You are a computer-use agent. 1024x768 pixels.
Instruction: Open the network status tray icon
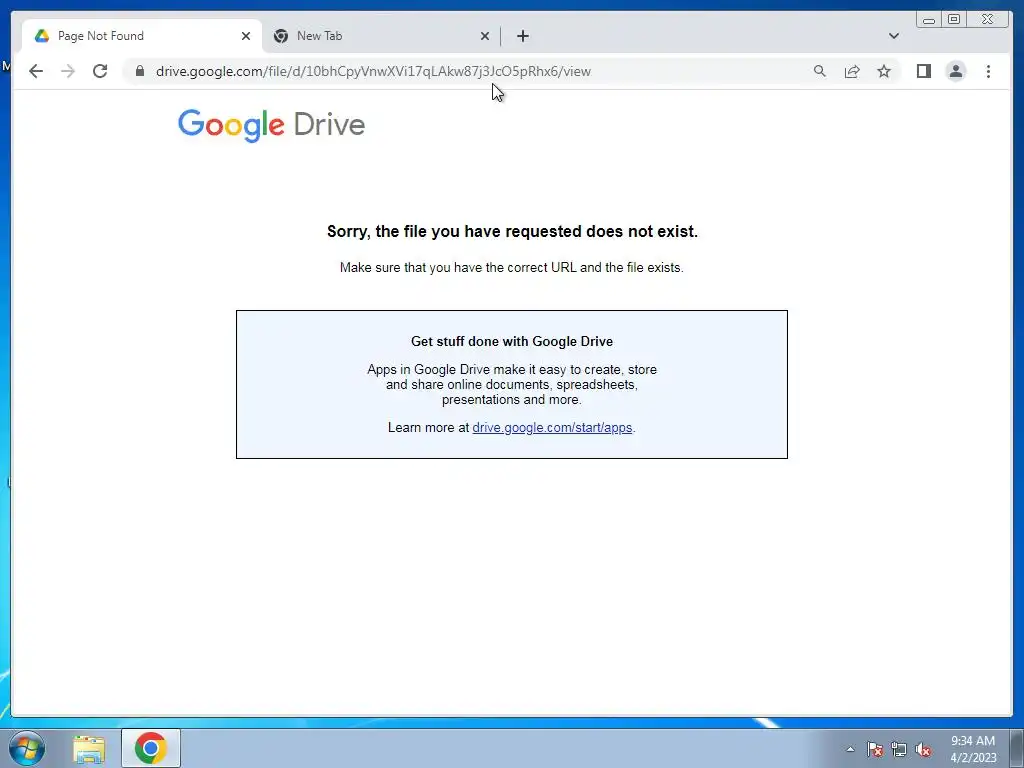pyautogui.click(x=899, y=749)
